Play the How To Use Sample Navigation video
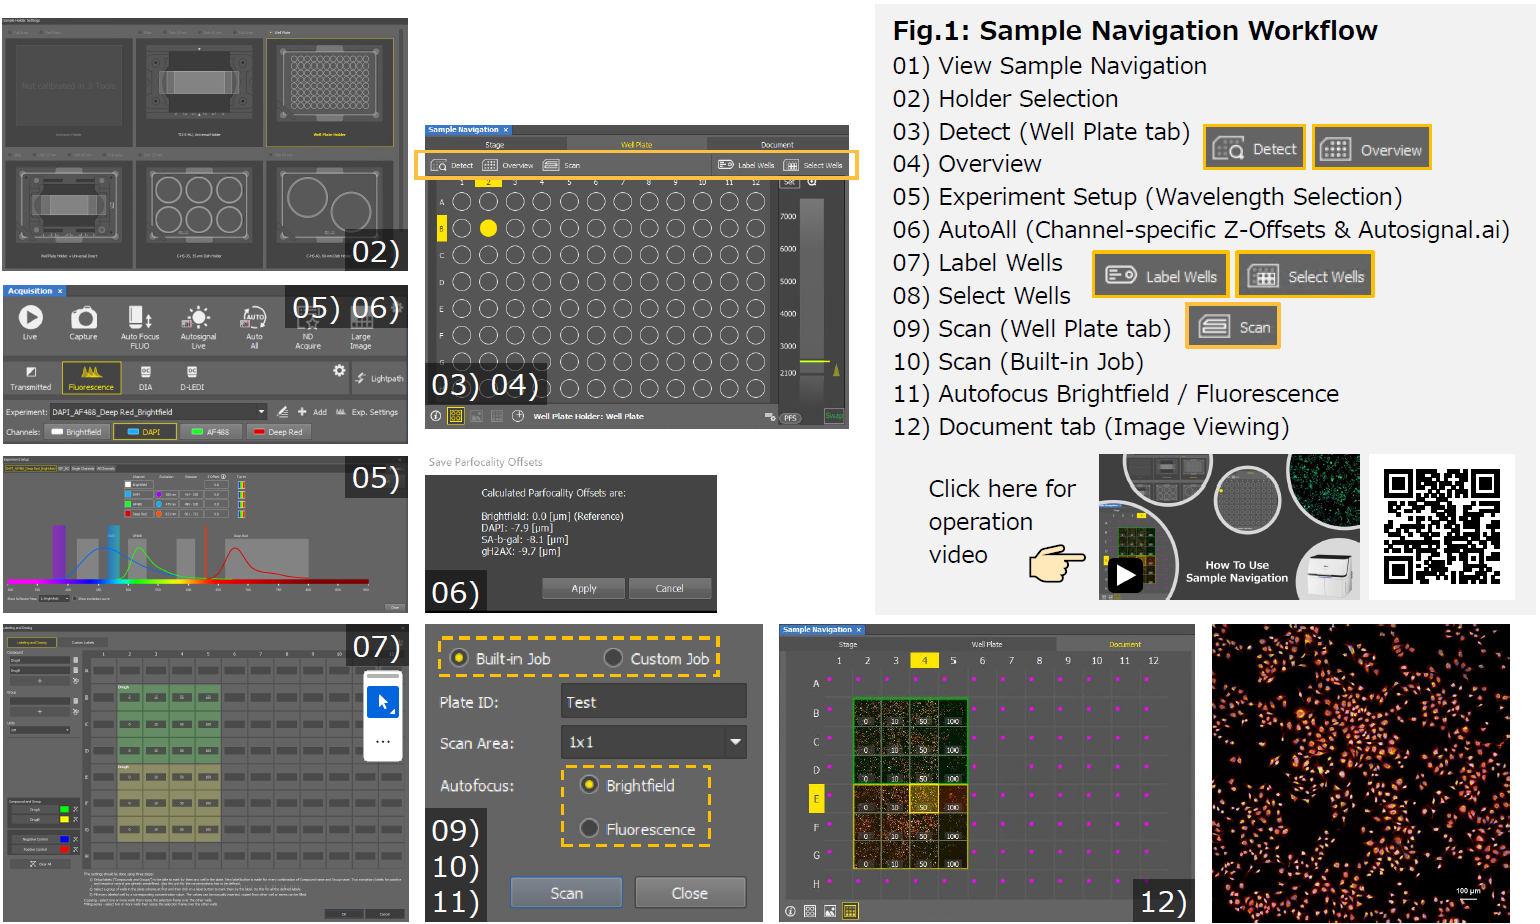1540x924 pixels. (x=1125, y=575)
